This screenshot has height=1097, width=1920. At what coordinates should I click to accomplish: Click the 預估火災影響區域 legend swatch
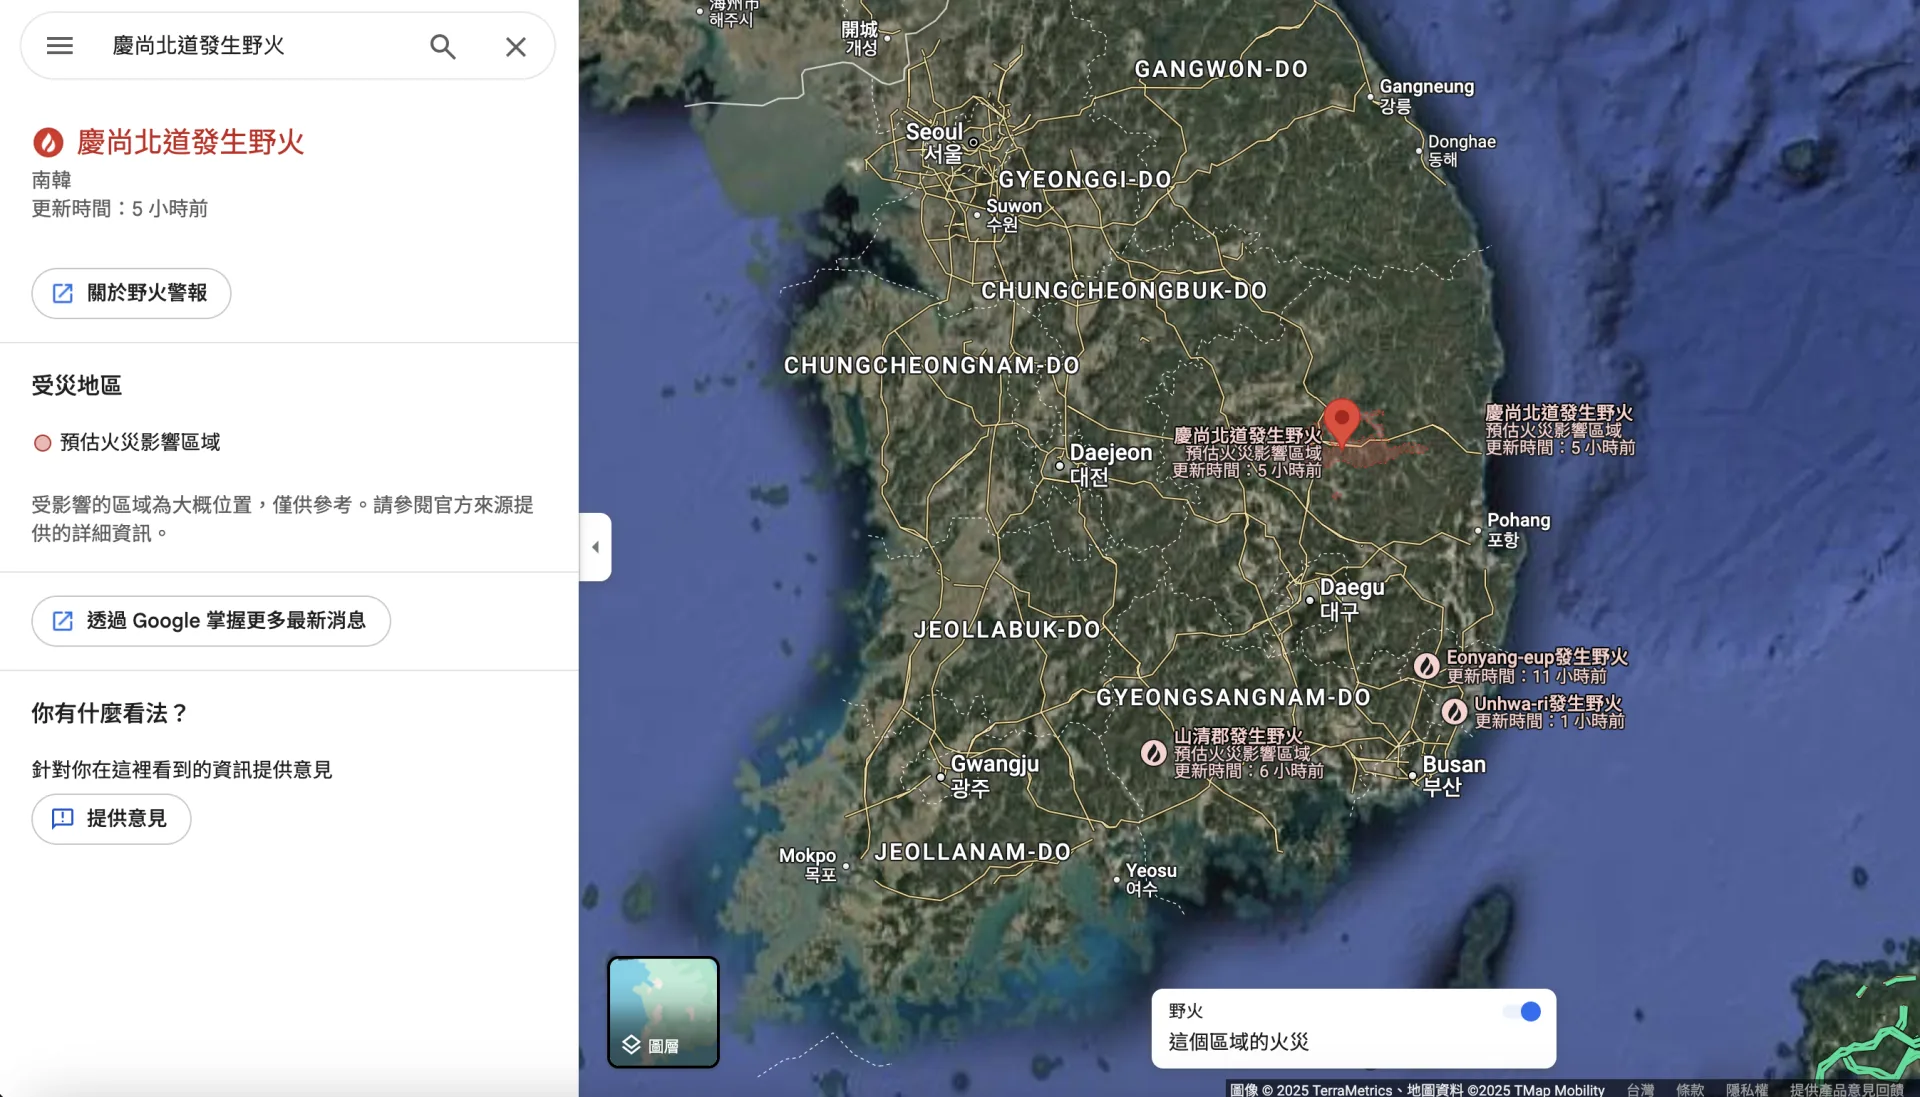(x=42, y=443)
